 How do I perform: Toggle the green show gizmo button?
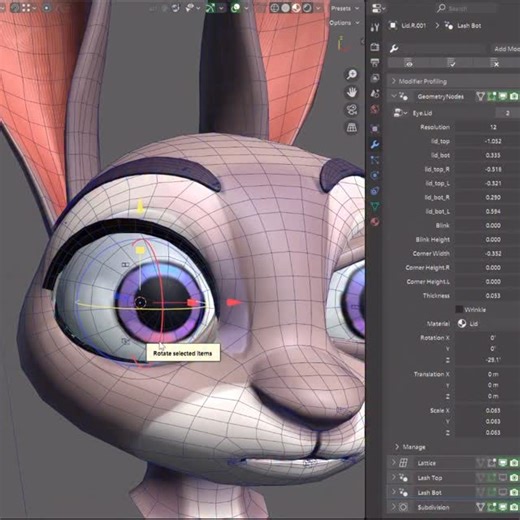point(210,8)
